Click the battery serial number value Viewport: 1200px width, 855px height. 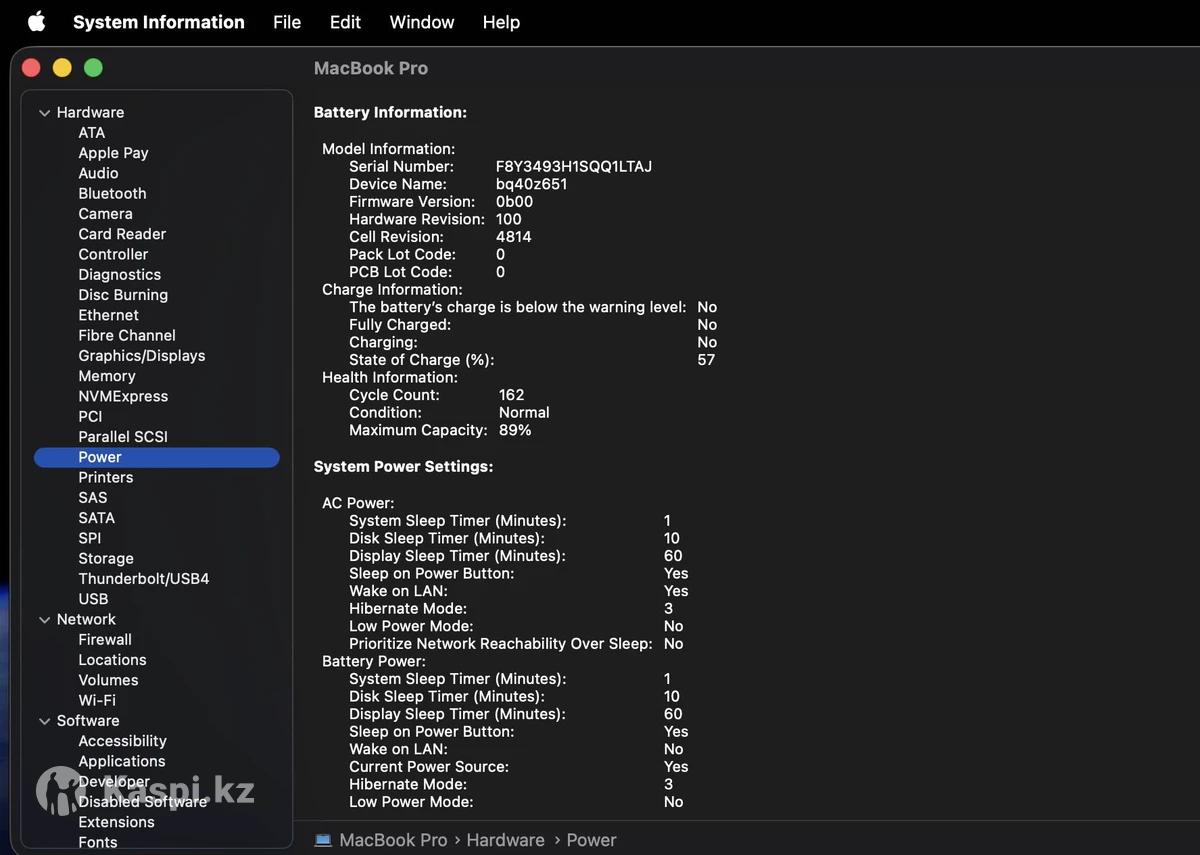click(574, 167)
